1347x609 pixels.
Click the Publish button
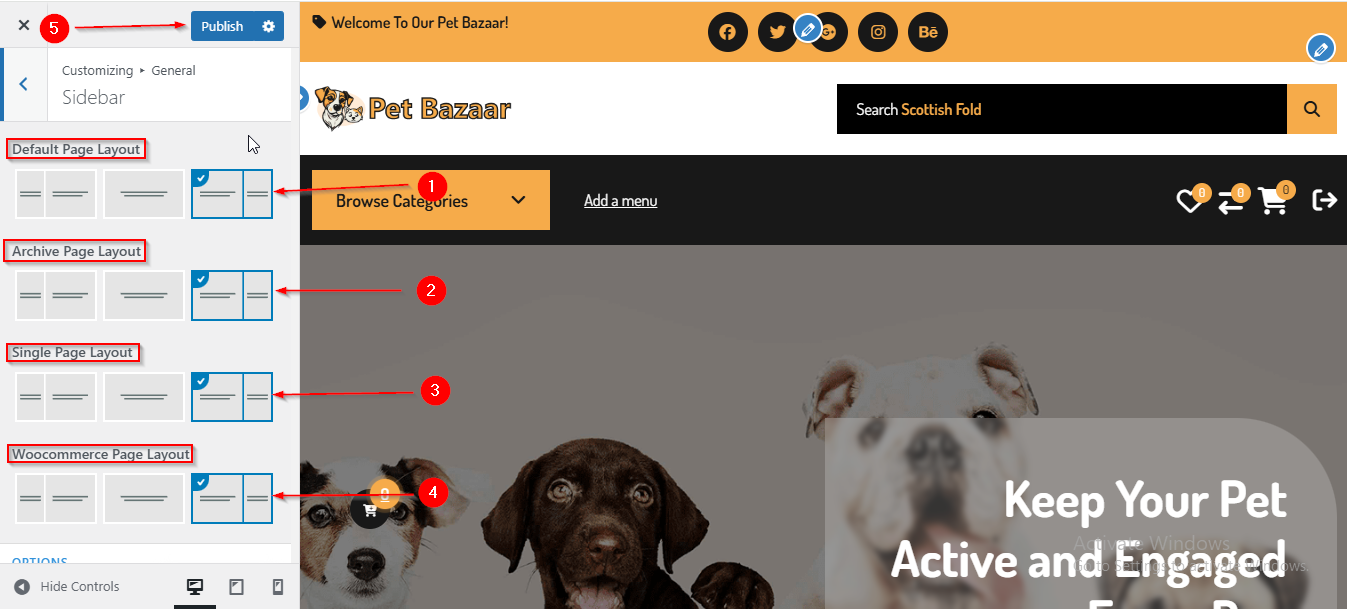222,26
